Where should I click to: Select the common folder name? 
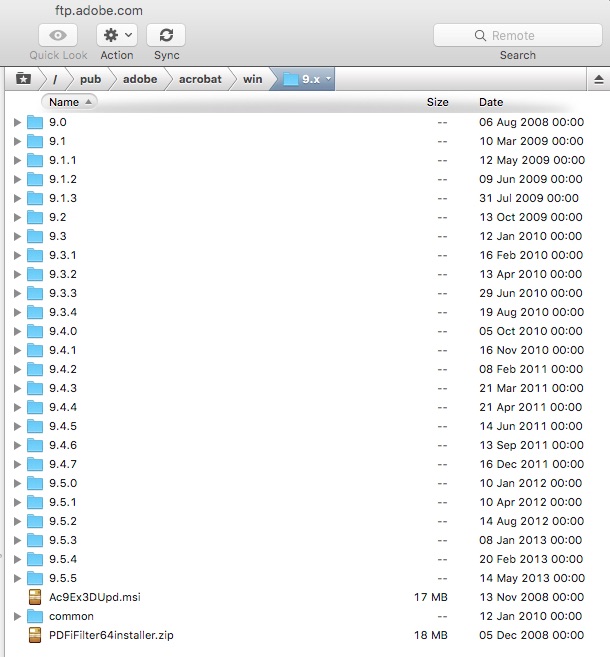71,616
